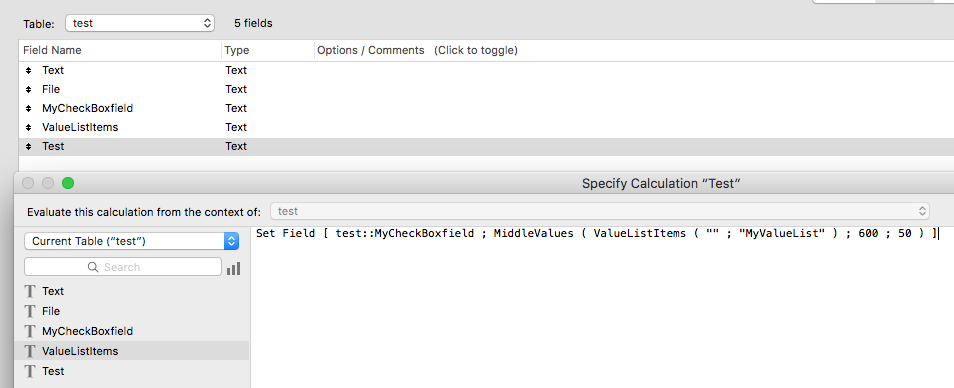
Task: Open the Current Table ("test") popup menu
Action: 131,241
